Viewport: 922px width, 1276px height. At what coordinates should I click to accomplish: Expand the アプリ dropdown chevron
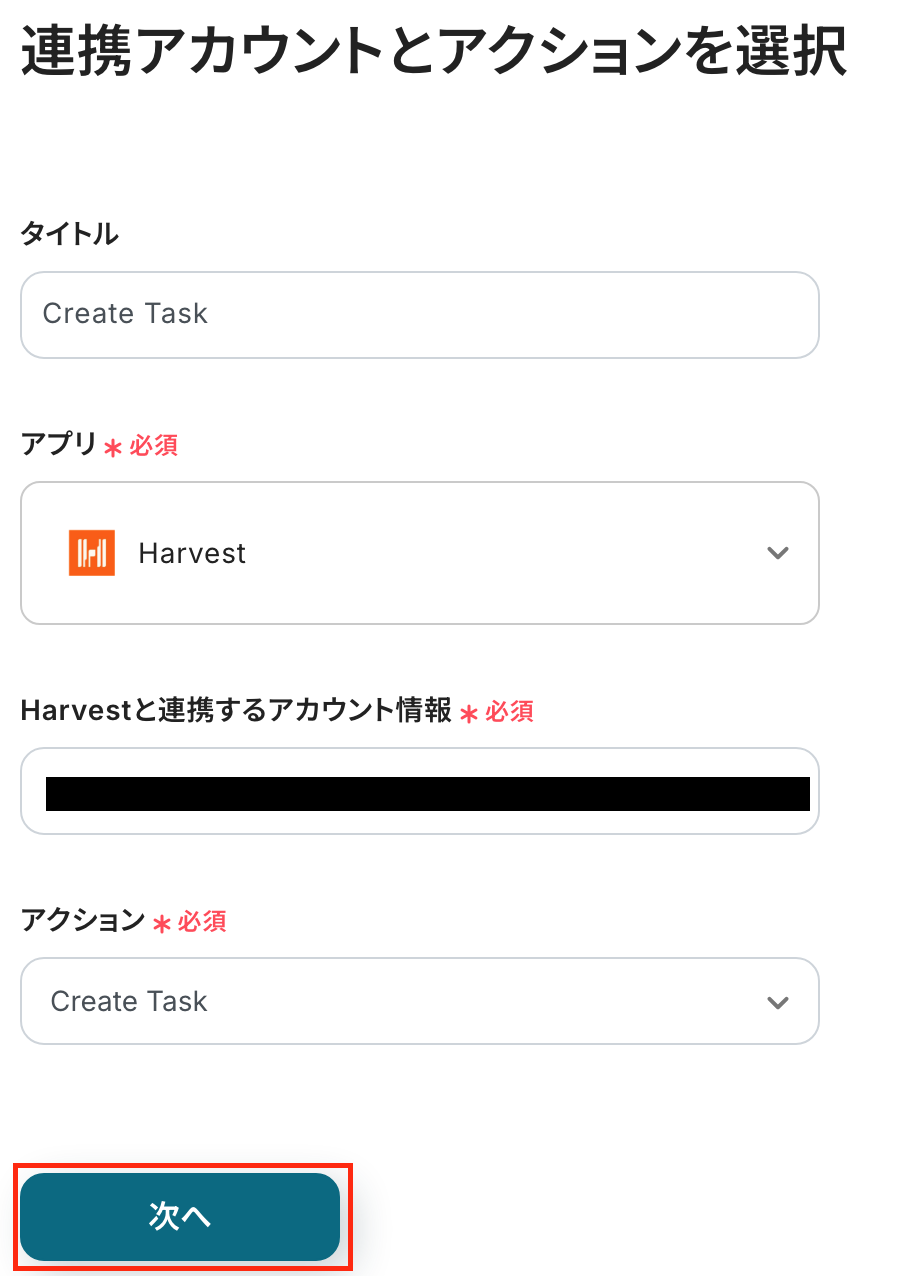(x=777, y=553)
